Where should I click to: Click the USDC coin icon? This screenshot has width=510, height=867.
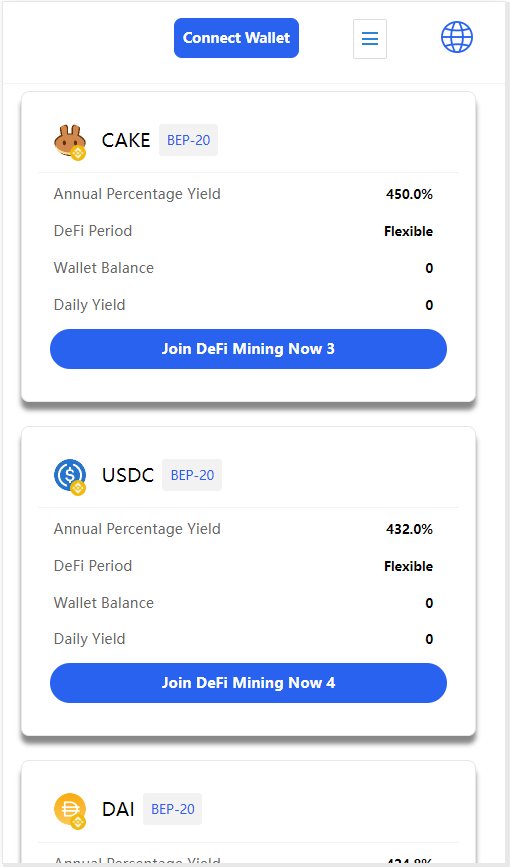(70, 477)
